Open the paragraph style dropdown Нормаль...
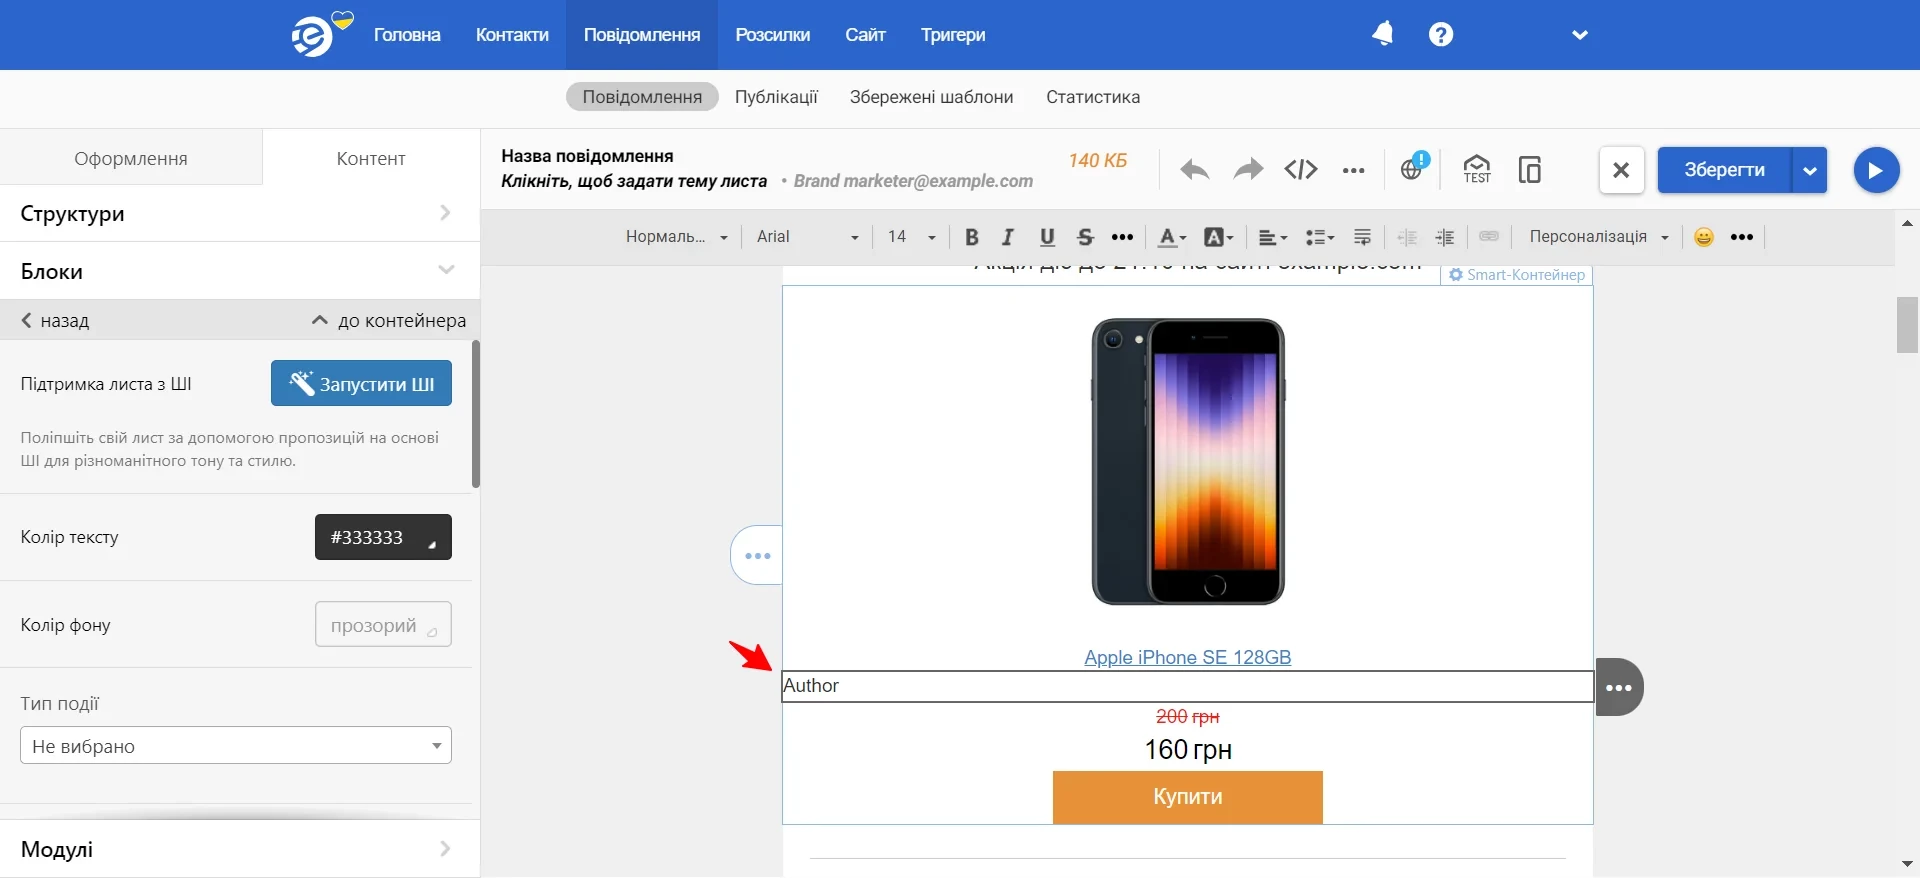The image size is (1920, 878). [x=676, y=237]
